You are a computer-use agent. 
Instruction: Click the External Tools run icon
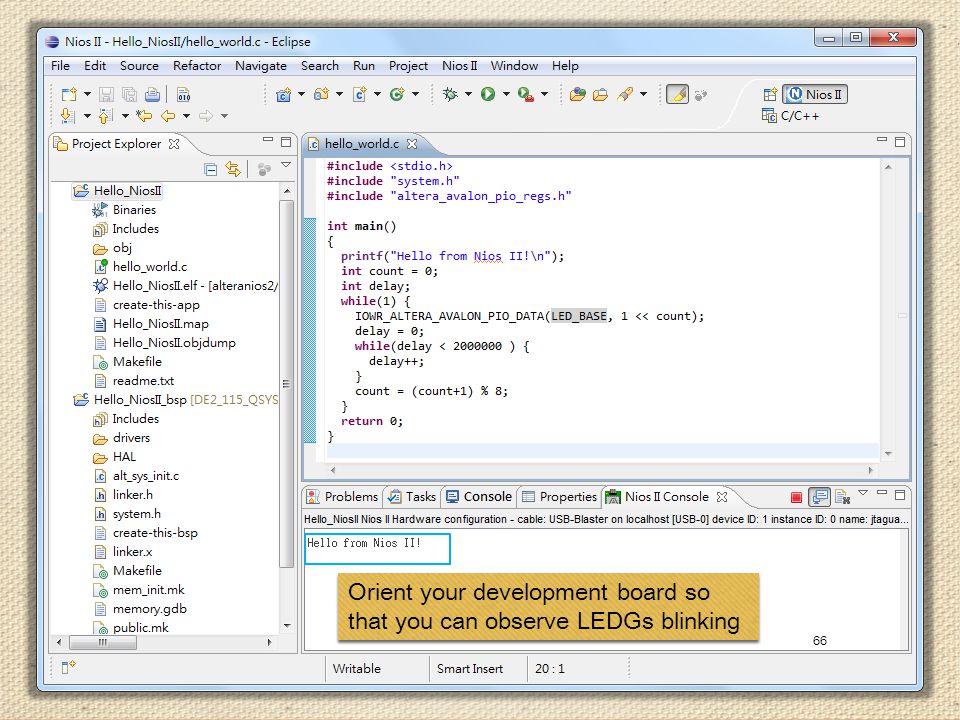tap(525, 94)
